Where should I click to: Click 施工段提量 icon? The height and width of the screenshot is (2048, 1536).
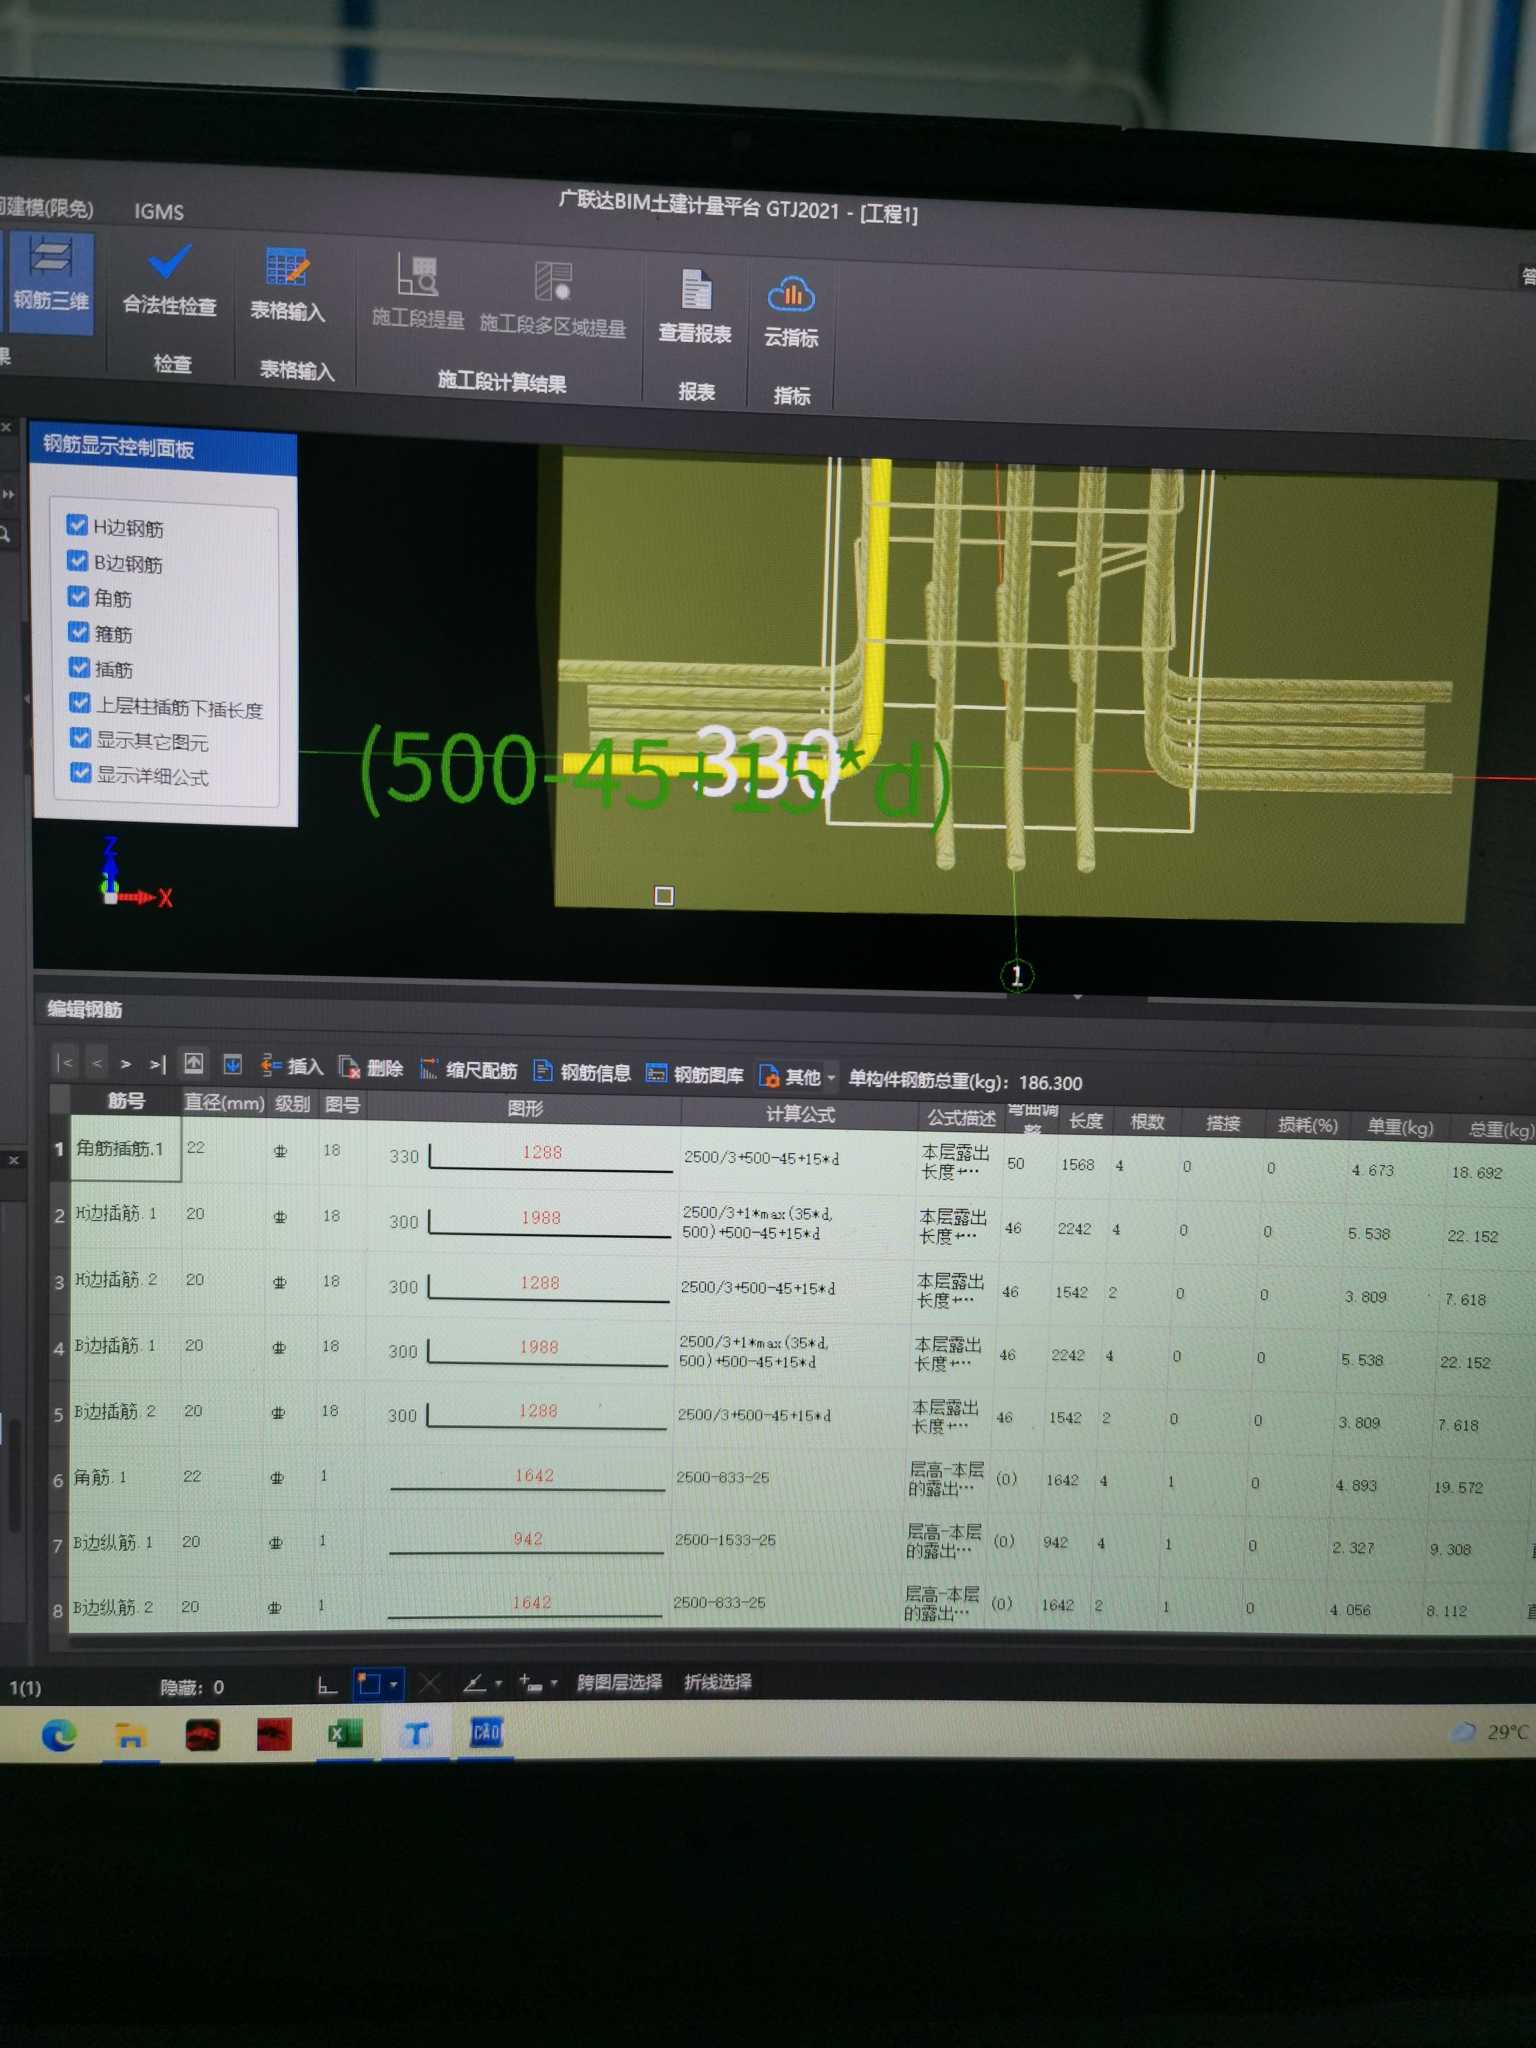[x=418, y=291]
